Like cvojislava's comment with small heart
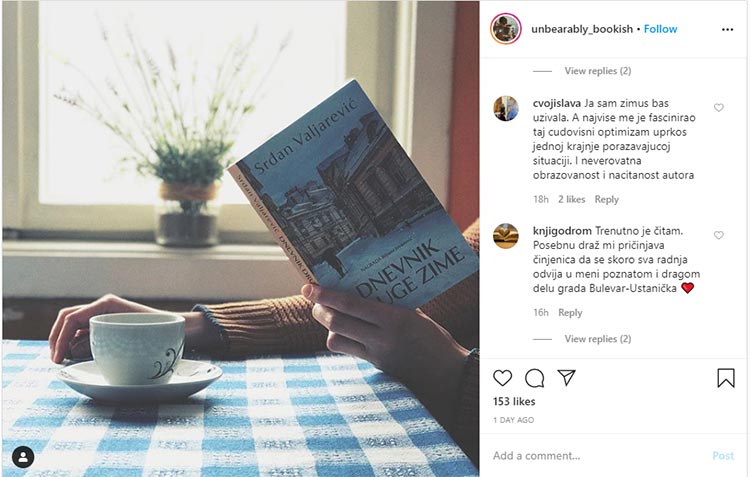Image resolution: width=750 pixels, height=477 pixels. click(x=718, y=108)
